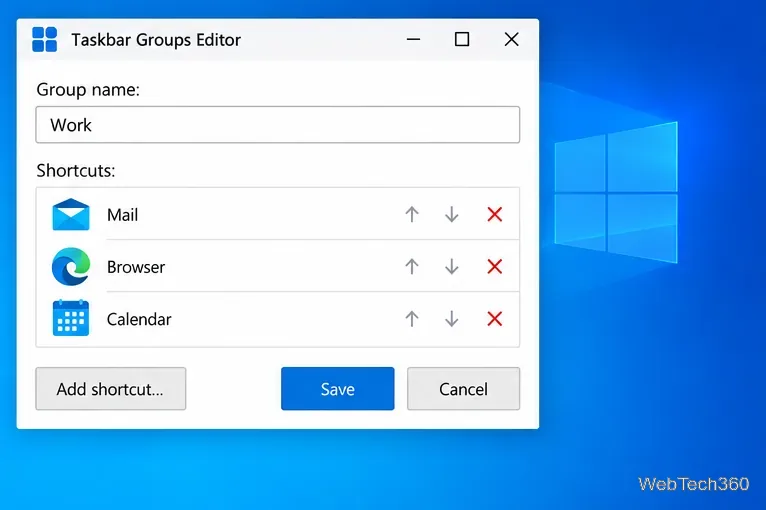Move the Calendar shortcut down

(452, 319)
